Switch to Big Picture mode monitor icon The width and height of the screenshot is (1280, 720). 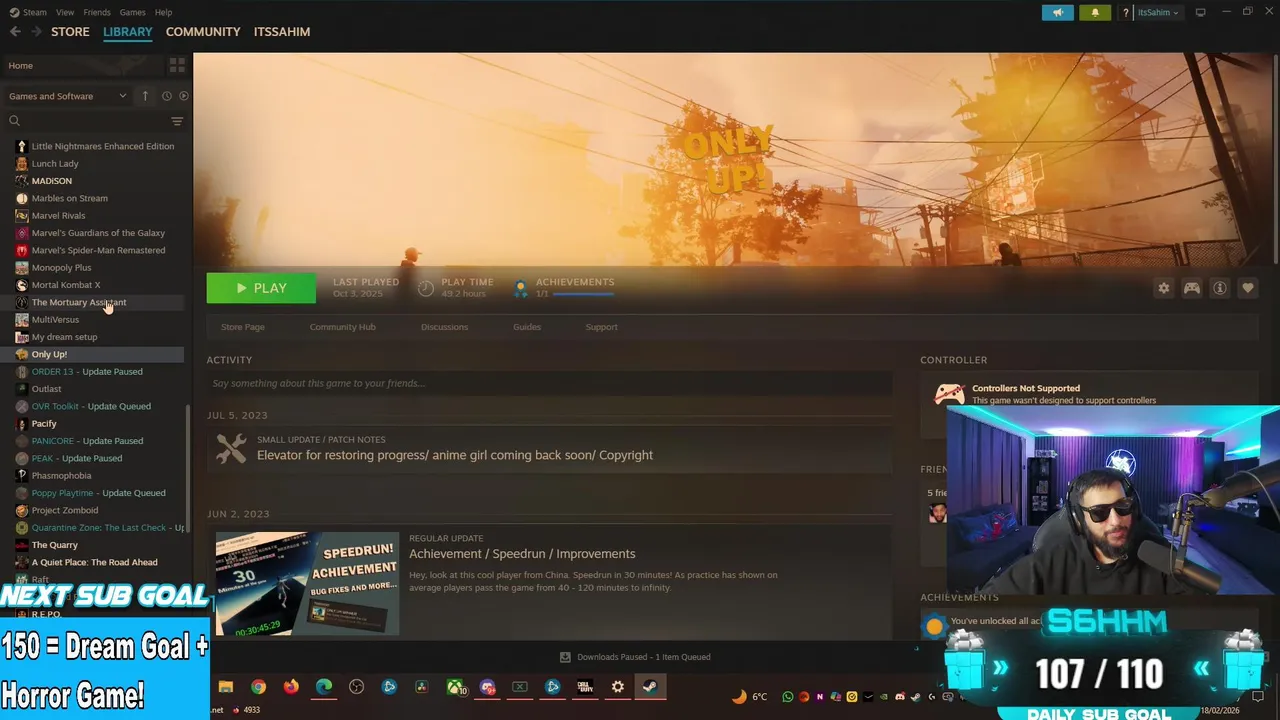[x=1201, y=12]
